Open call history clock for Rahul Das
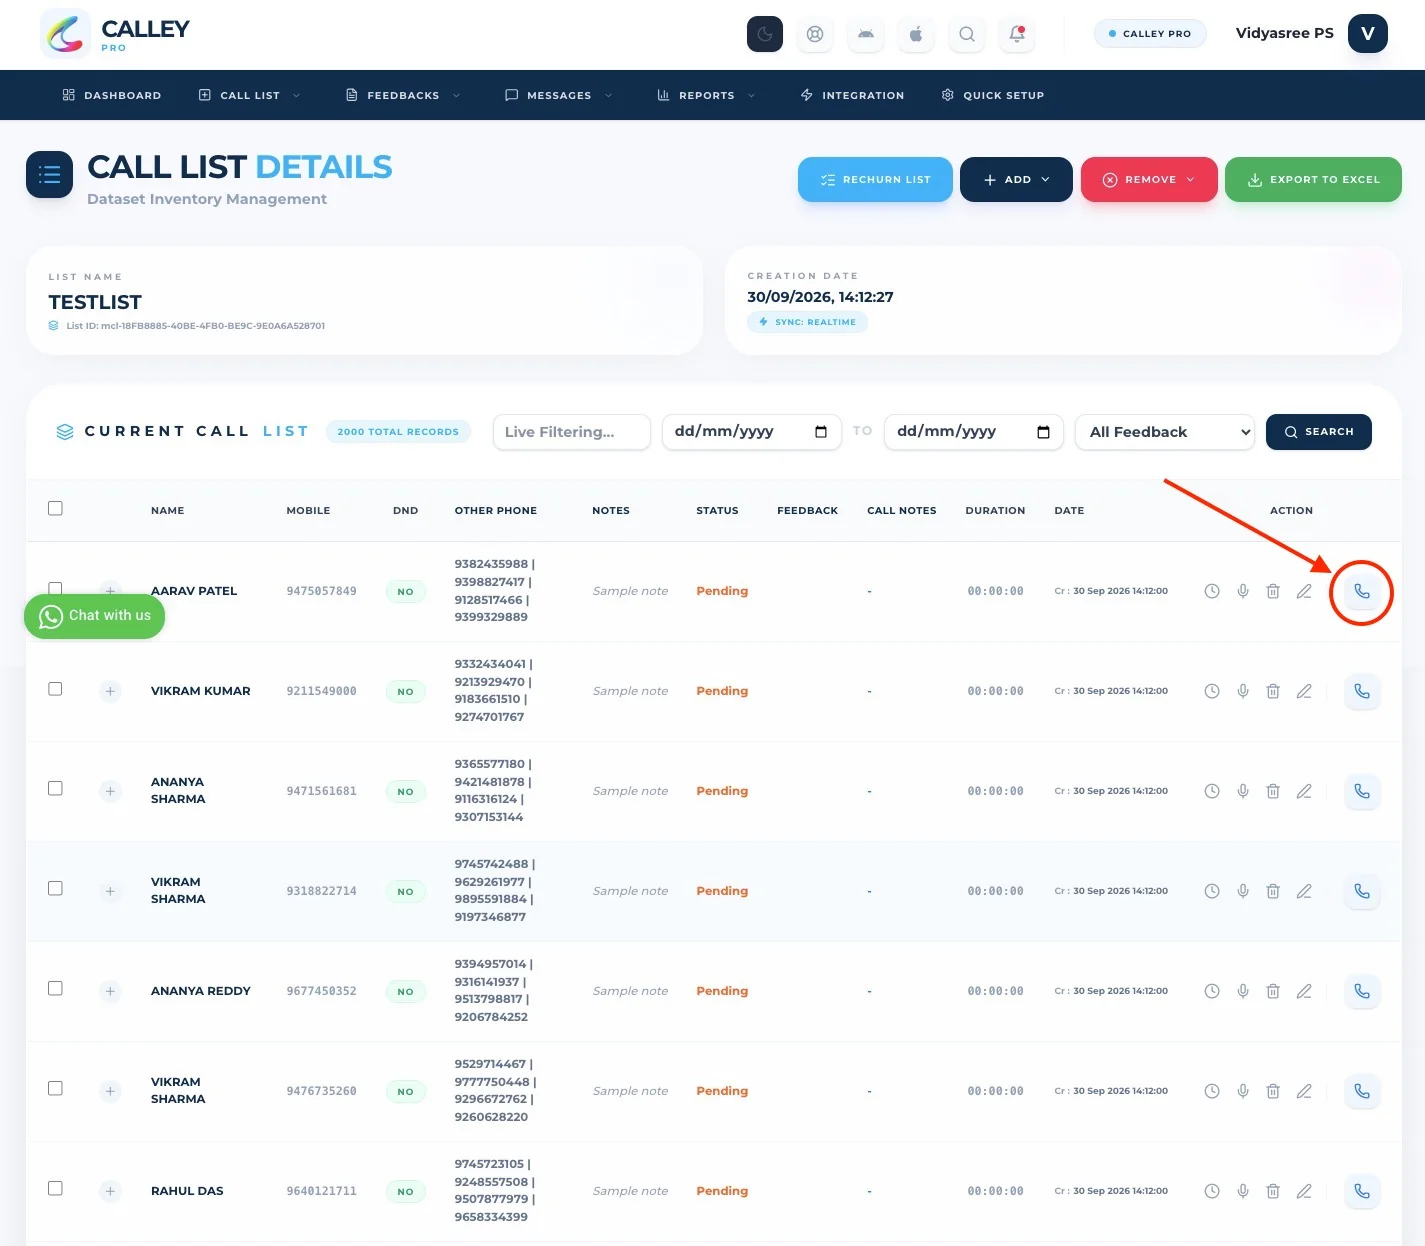1425x1246 pixels. 1212,1191
